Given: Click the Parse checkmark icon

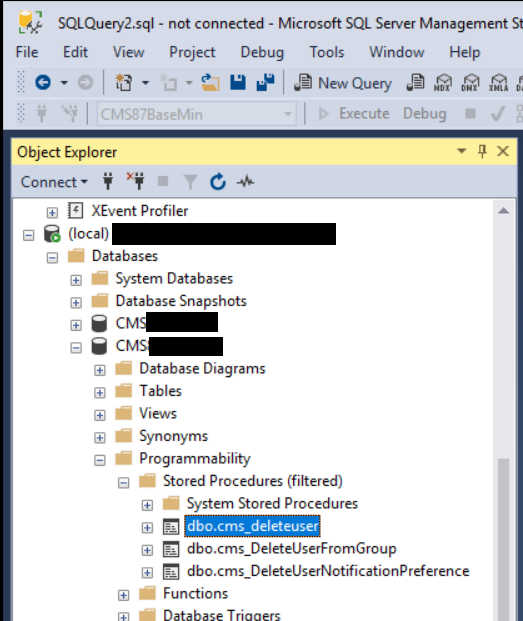Looking at the screenshot, I should tap(497, 114).
